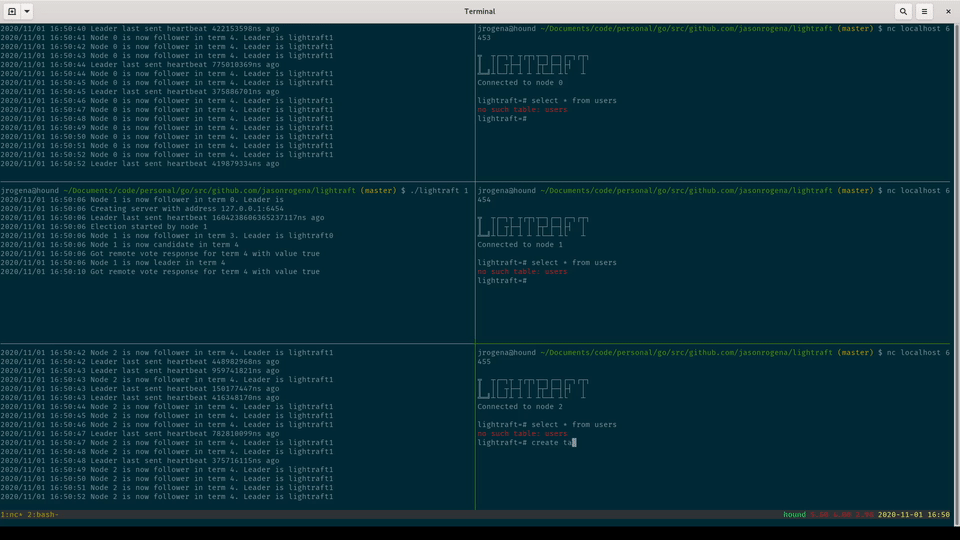Select tmux window '2:bash-' in the status bar
This screenshot has width=960, height=540.
43,514
